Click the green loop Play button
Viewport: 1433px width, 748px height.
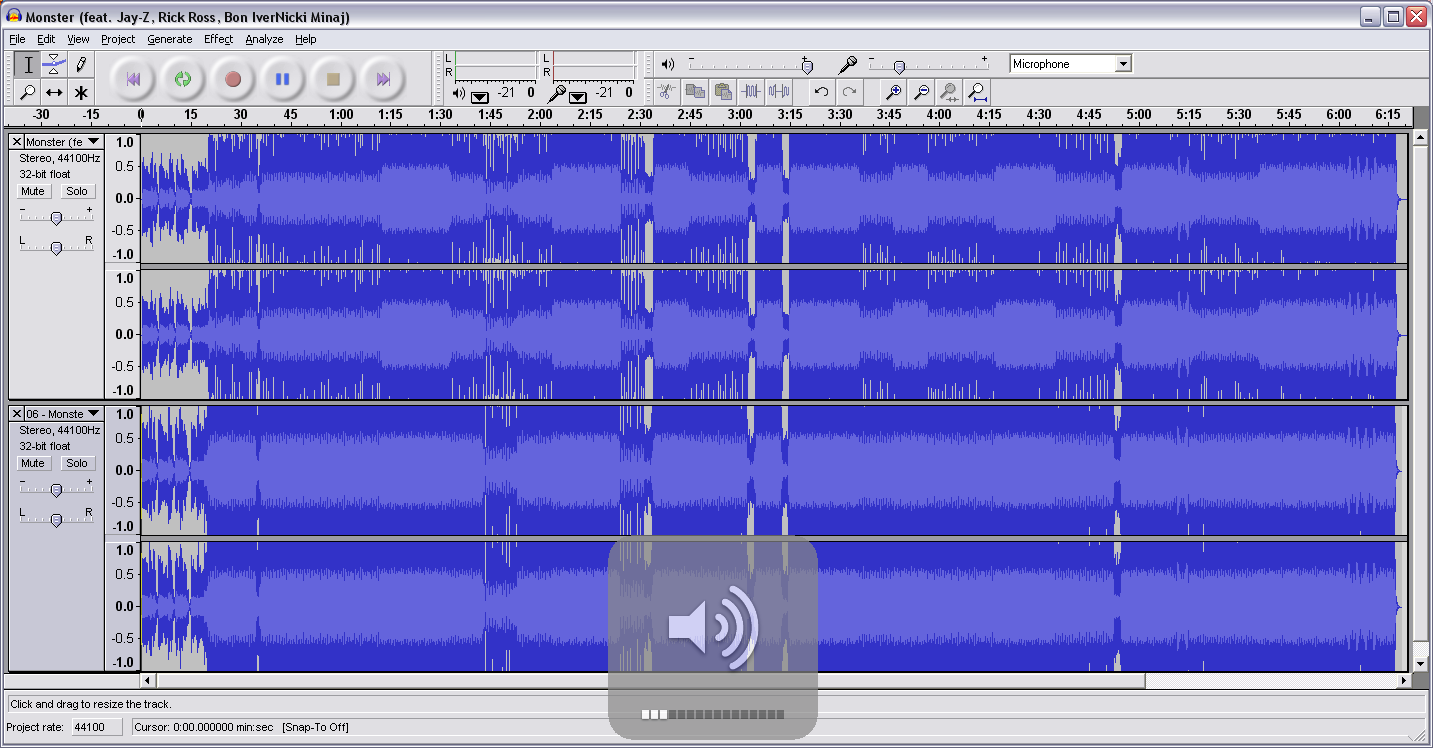click(183, 79)
